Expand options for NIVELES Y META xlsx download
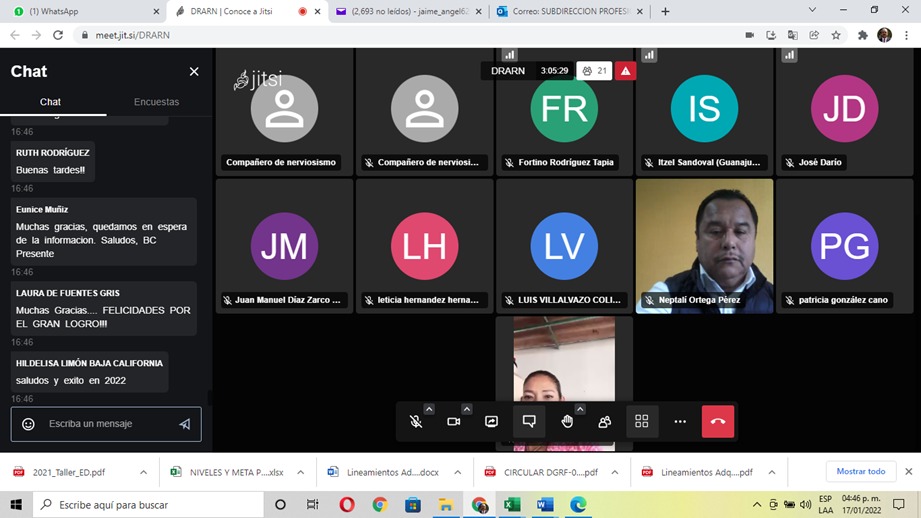Viewport: 921px width, 518px height. click(301, 472)
